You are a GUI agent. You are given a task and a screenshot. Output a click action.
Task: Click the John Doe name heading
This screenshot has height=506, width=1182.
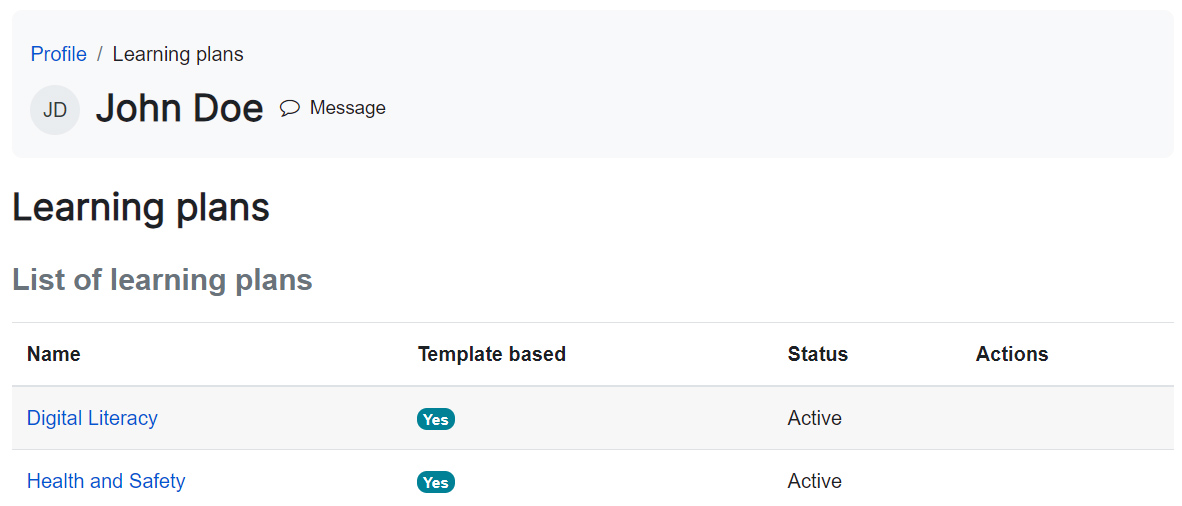(180, 109)
